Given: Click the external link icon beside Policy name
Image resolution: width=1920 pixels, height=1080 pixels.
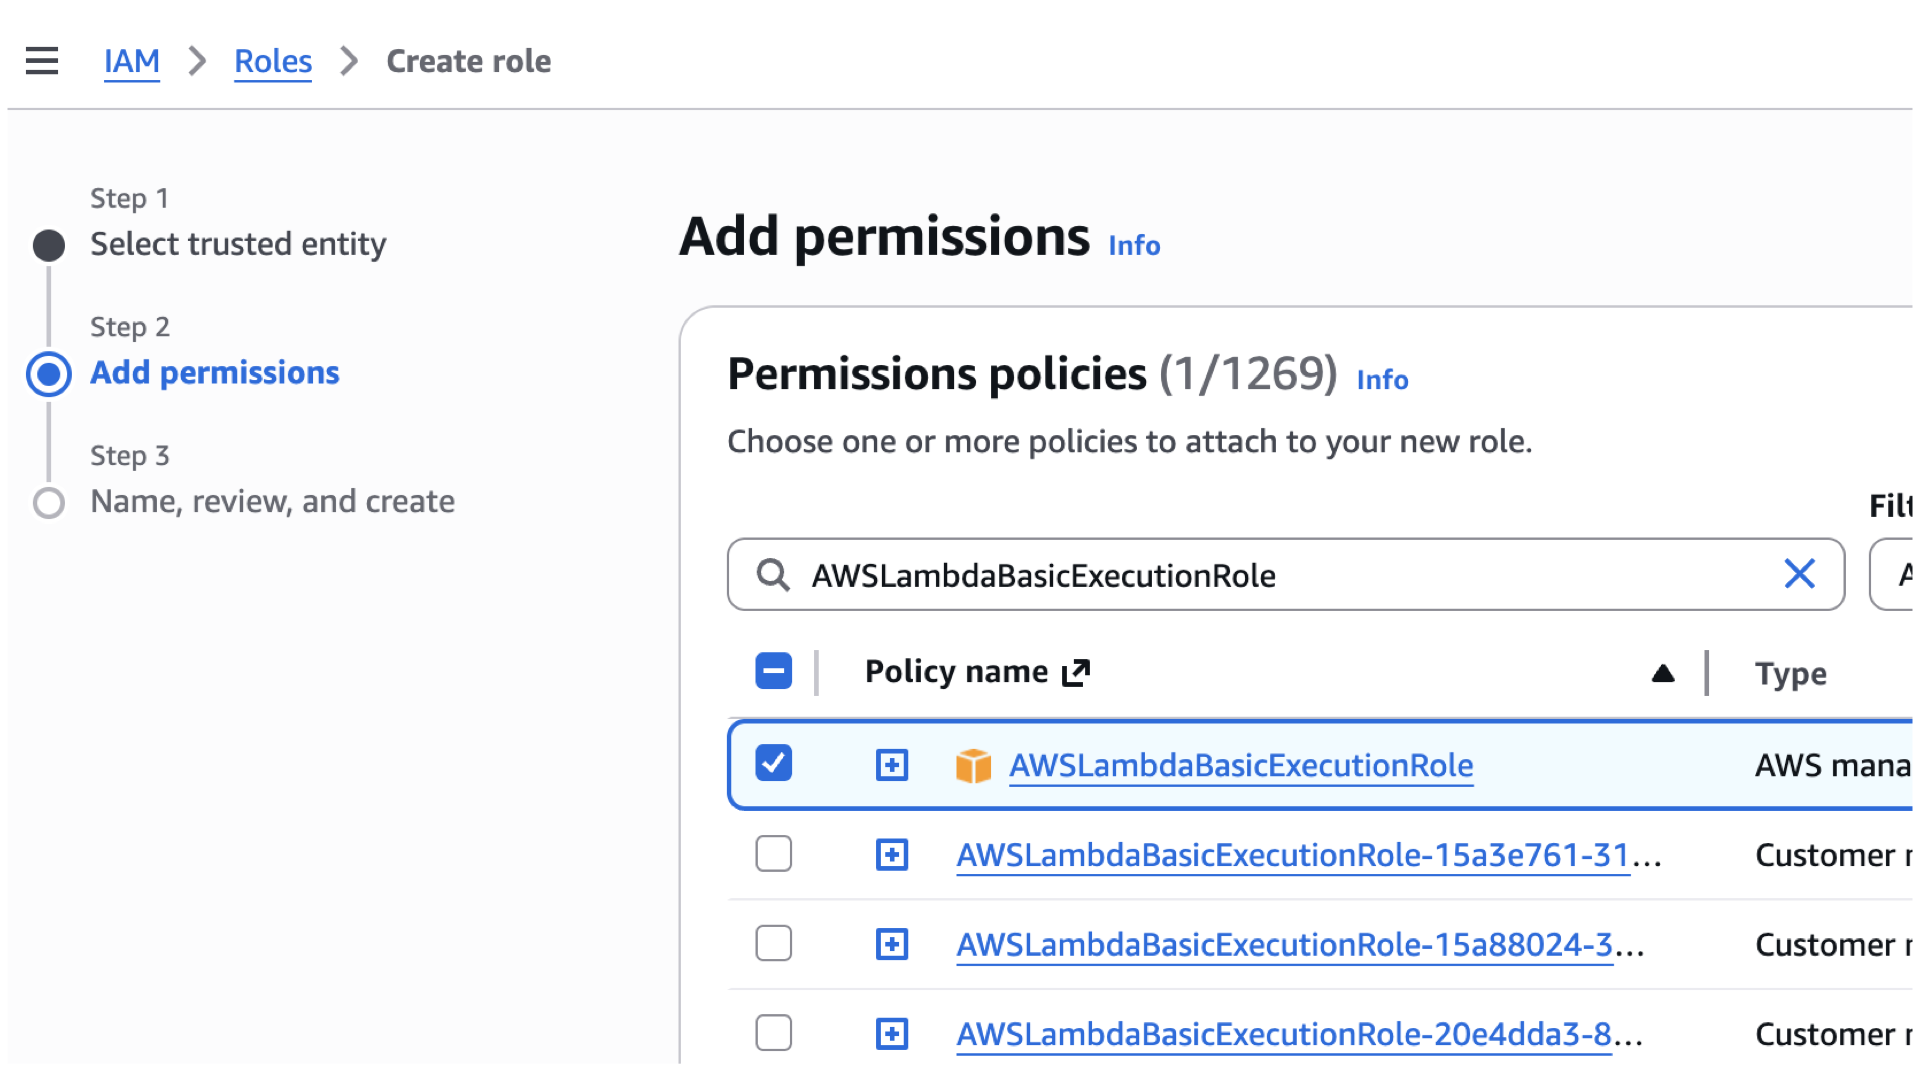Looking at the screenshot, I should coord(1076,673).
